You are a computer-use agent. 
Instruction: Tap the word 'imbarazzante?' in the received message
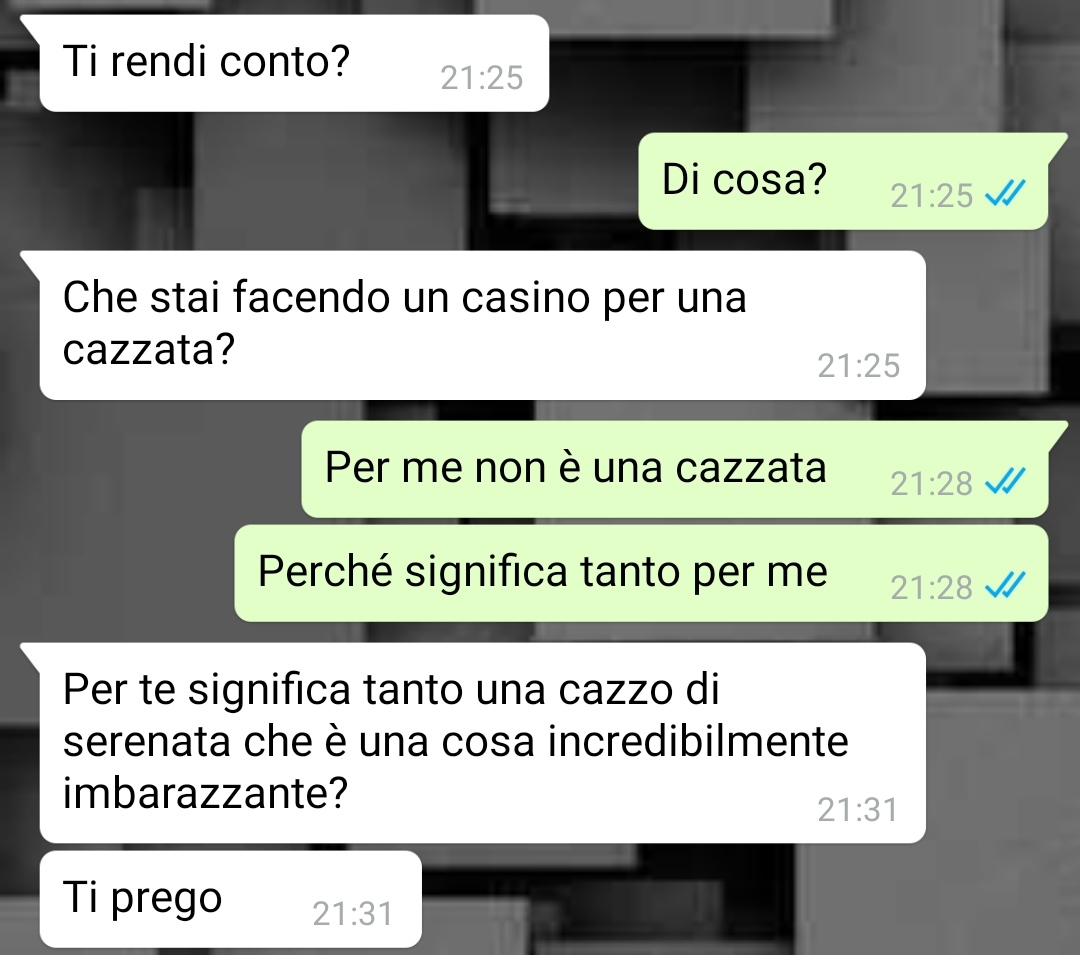[x=205, y=794]
